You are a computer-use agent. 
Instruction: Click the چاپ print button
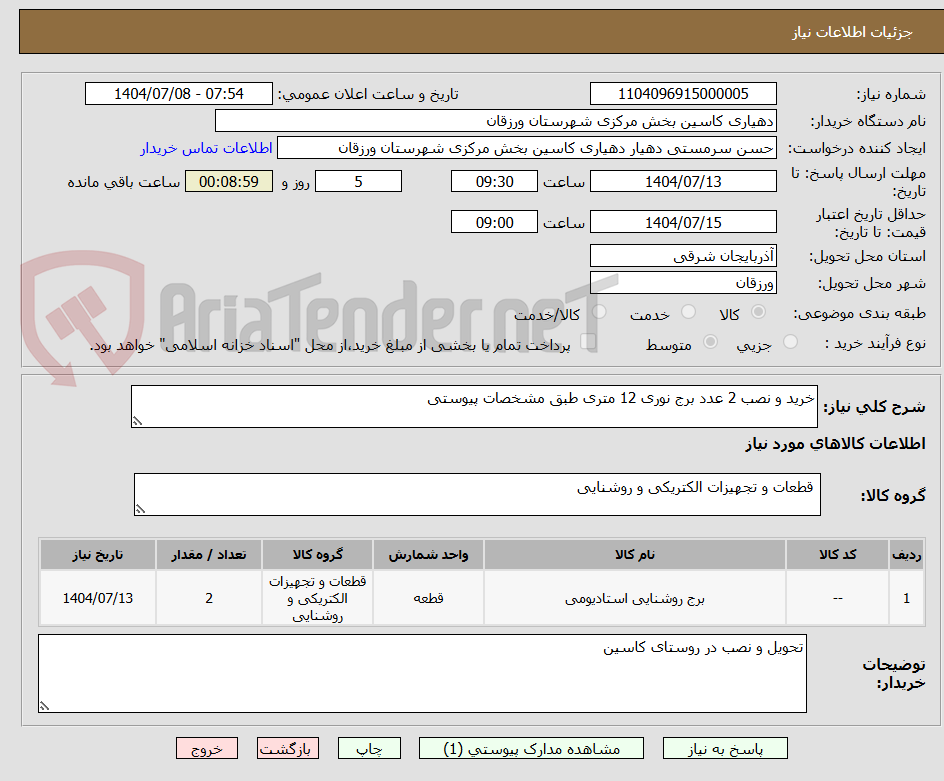(x=369, y=748)
